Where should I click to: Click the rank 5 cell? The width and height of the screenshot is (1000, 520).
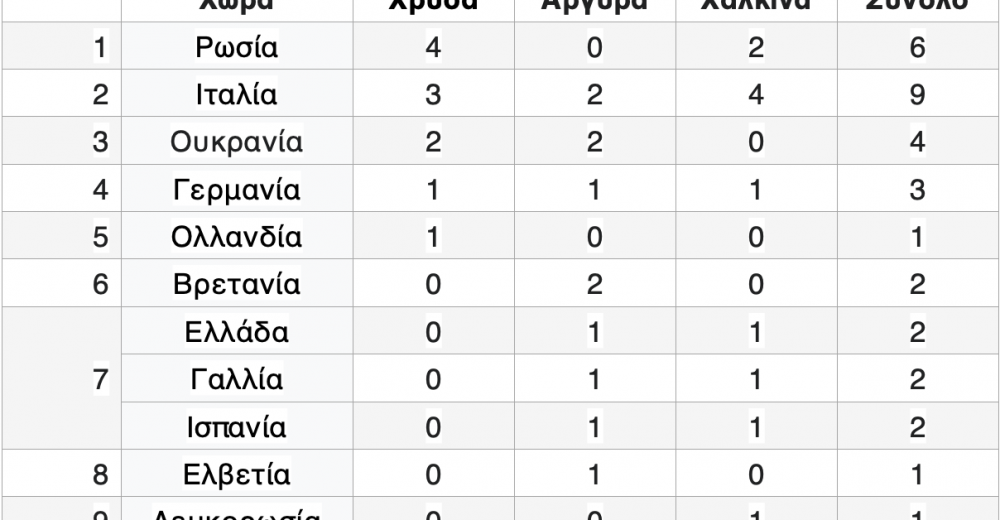[x=100, y=237]
